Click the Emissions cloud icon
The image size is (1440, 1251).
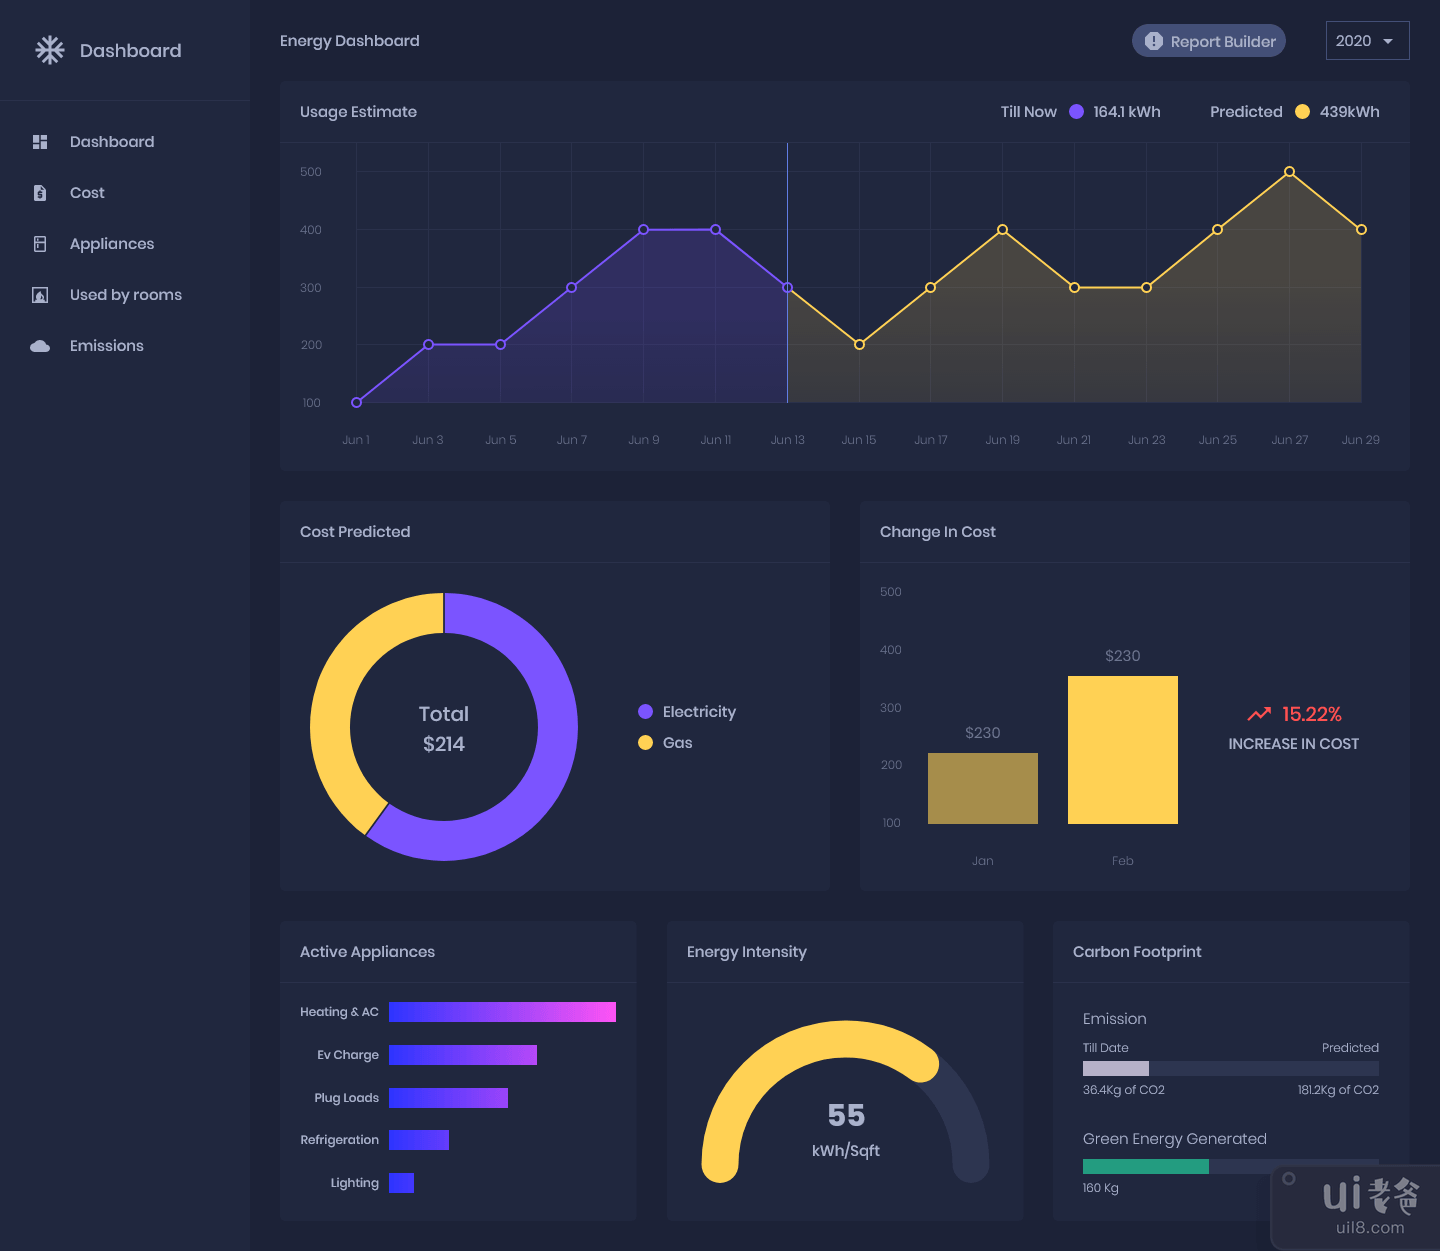point(40,346)
